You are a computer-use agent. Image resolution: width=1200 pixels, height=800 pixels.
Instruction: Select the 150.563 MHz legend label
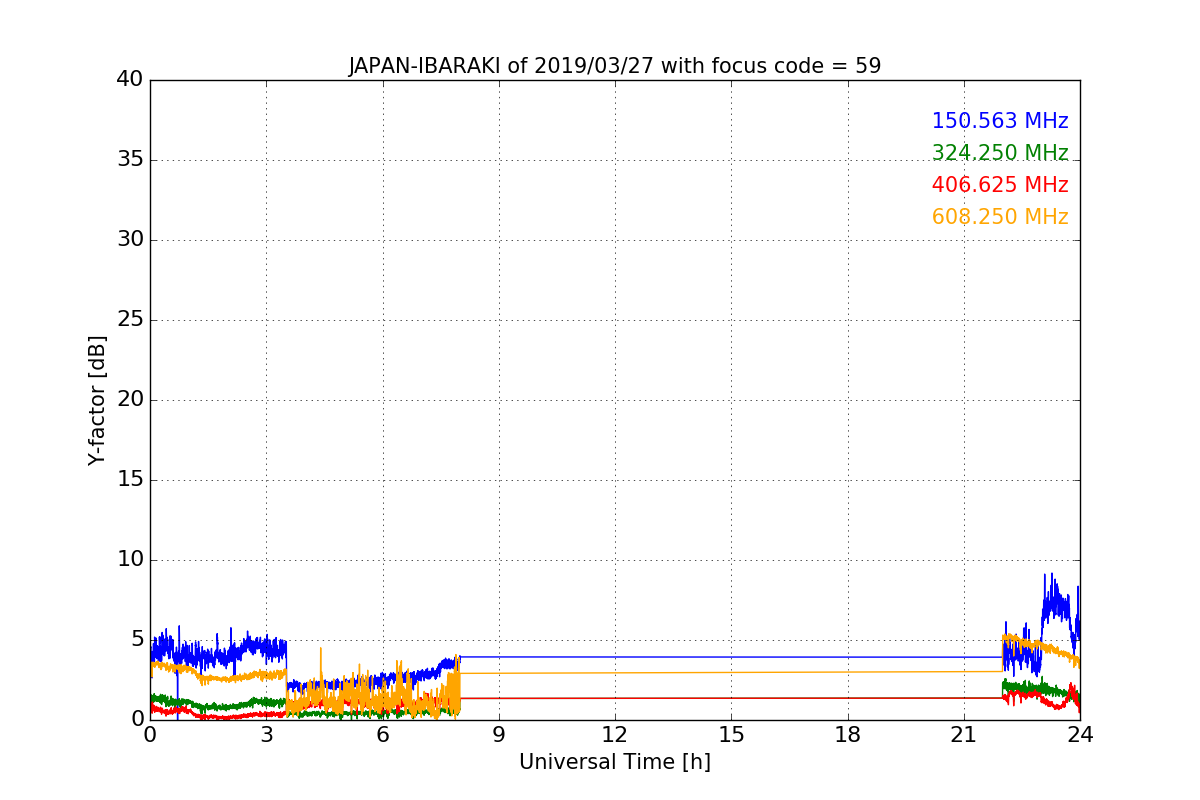coord(1000,121)
